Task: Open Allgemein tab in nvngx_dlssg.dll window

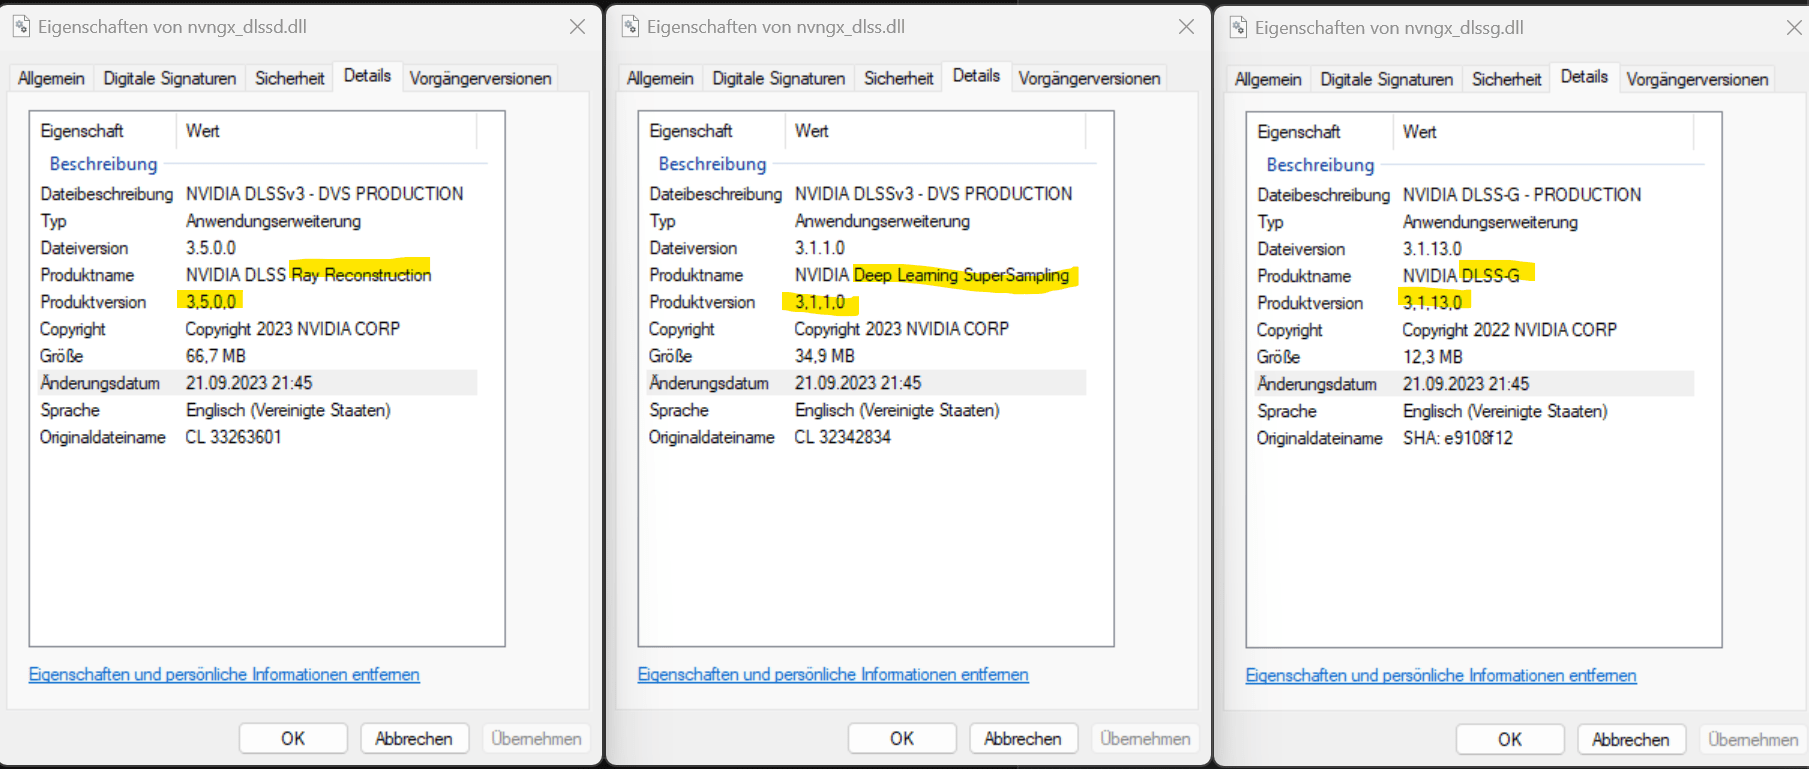Action: [1268, 79]
